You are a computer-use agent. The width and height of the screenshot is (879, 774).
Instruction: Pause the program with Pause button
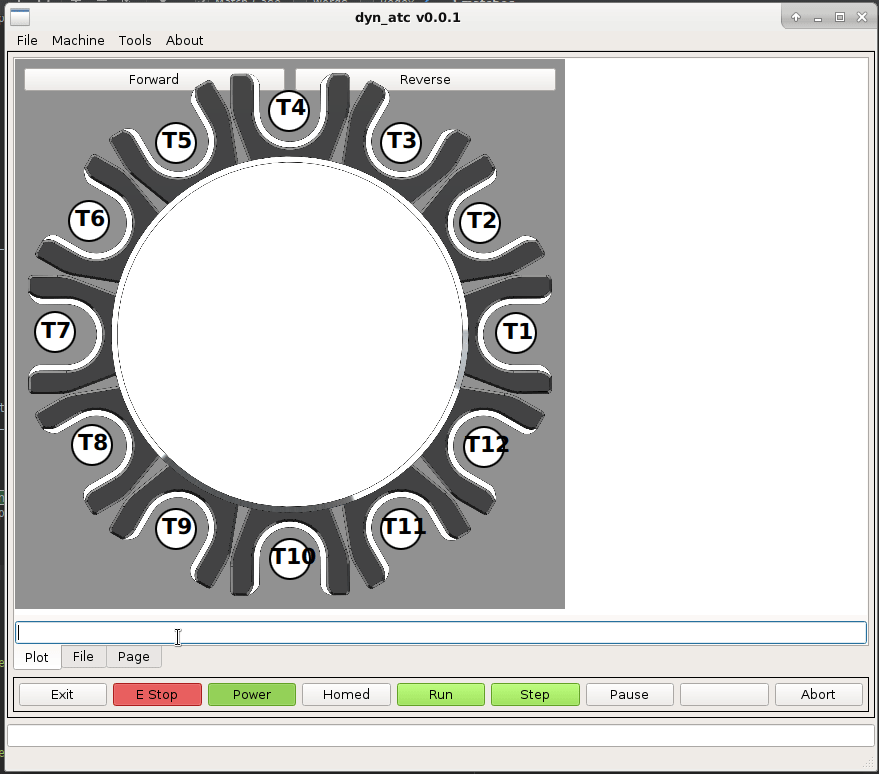pos(630,694)
